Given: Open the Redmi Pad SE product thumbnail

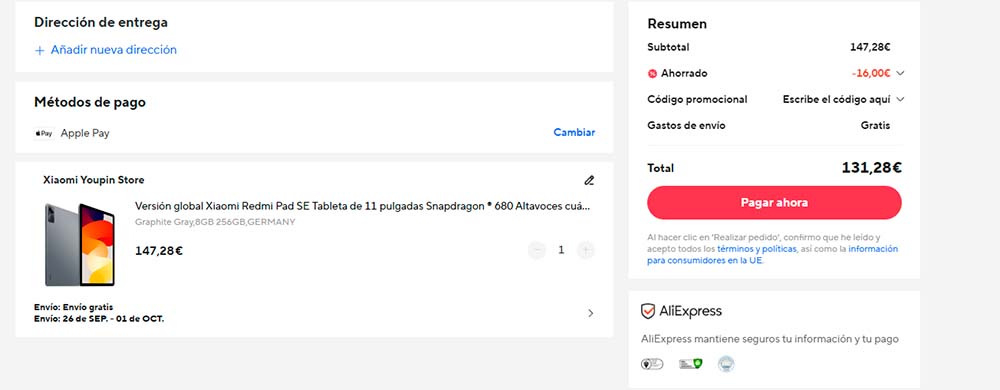Looking at the screenshot, I should [80, 244].
